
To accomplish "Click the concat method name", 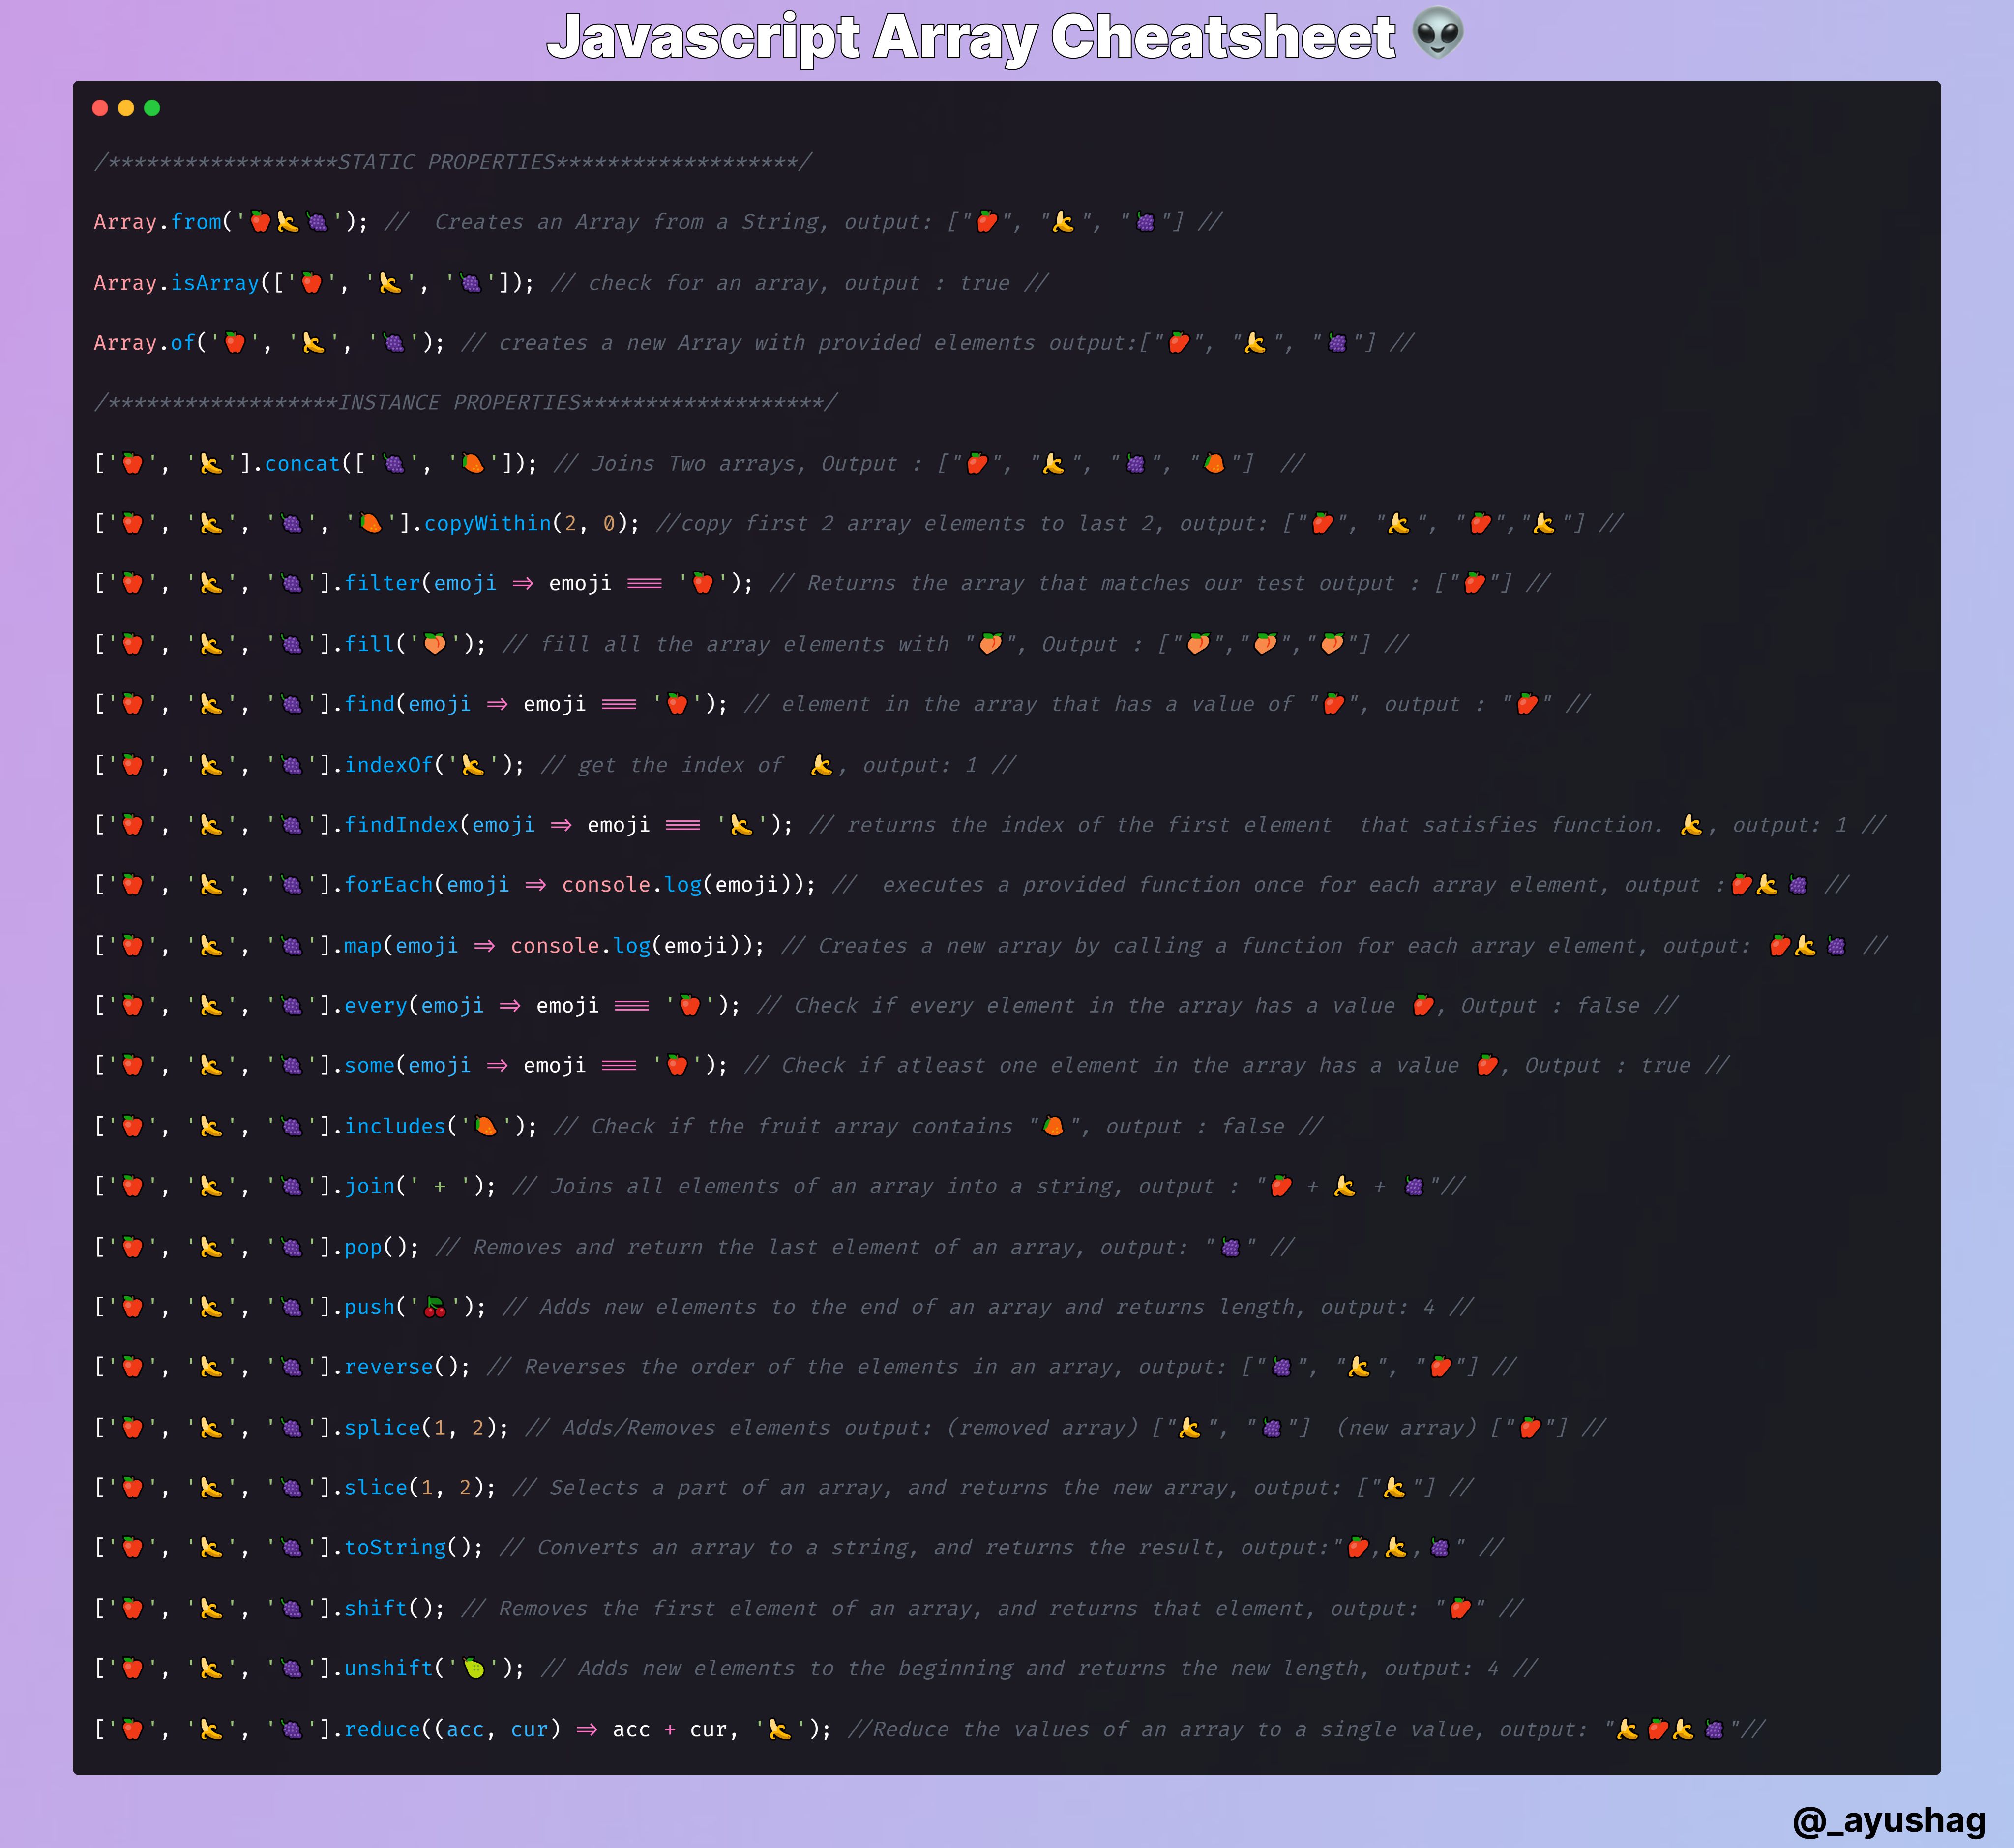I will [302, 463].
